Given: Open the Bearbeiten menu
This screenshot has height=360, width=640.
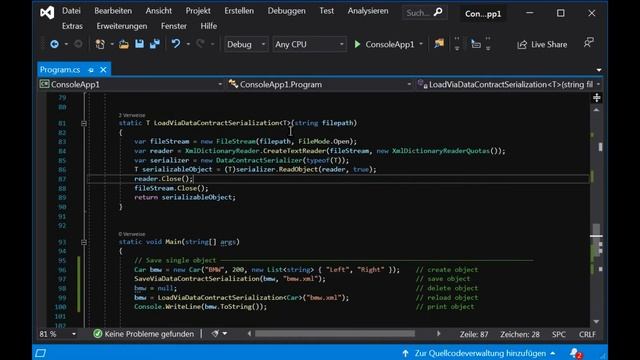Looking at the screenshot, I should click(113, 11).
